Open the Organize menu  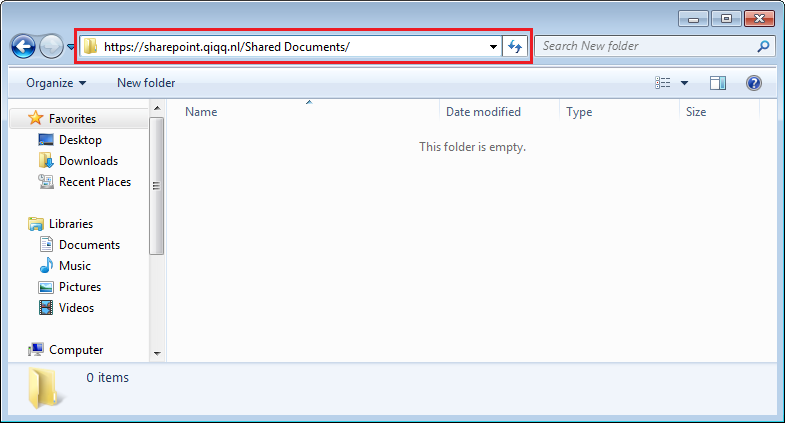tap(56, 83)
